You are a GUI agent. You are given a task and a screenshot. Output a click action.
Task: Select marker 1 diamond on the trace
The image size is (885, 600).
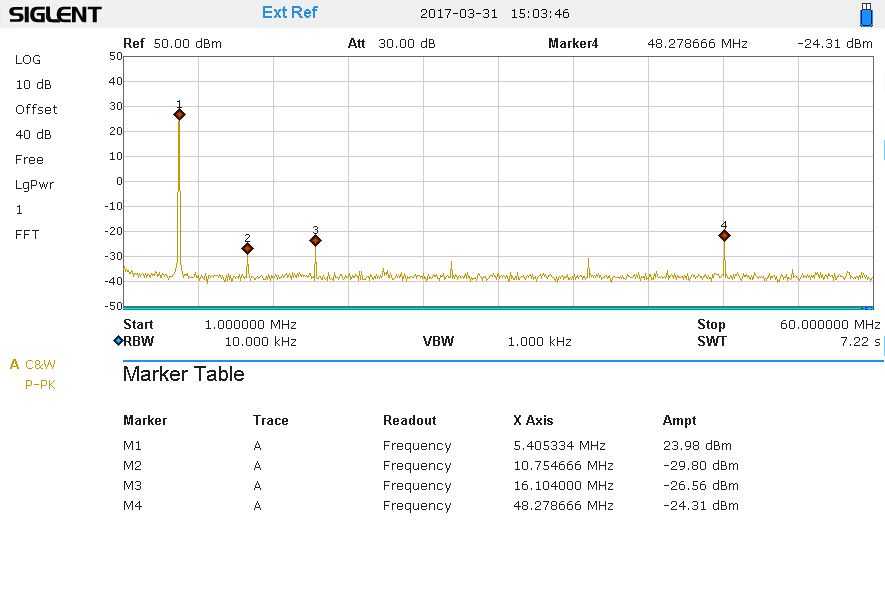coord(179,115)
